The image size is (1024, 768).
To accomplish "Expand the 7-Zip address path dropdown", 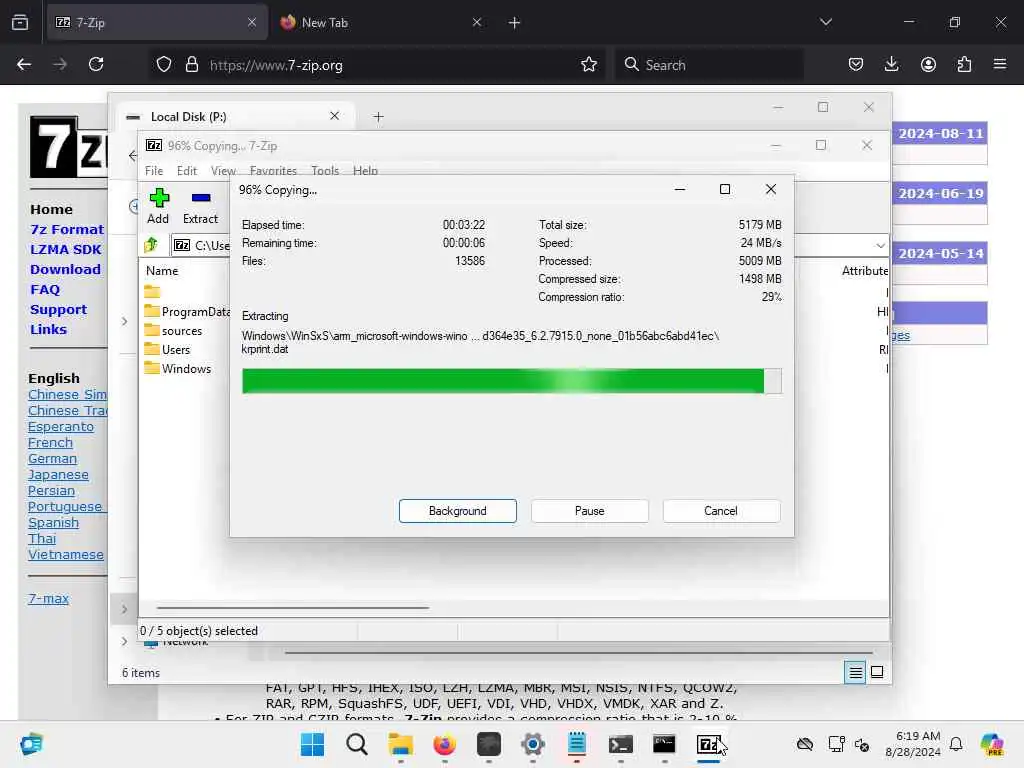I will pos(880,246).
